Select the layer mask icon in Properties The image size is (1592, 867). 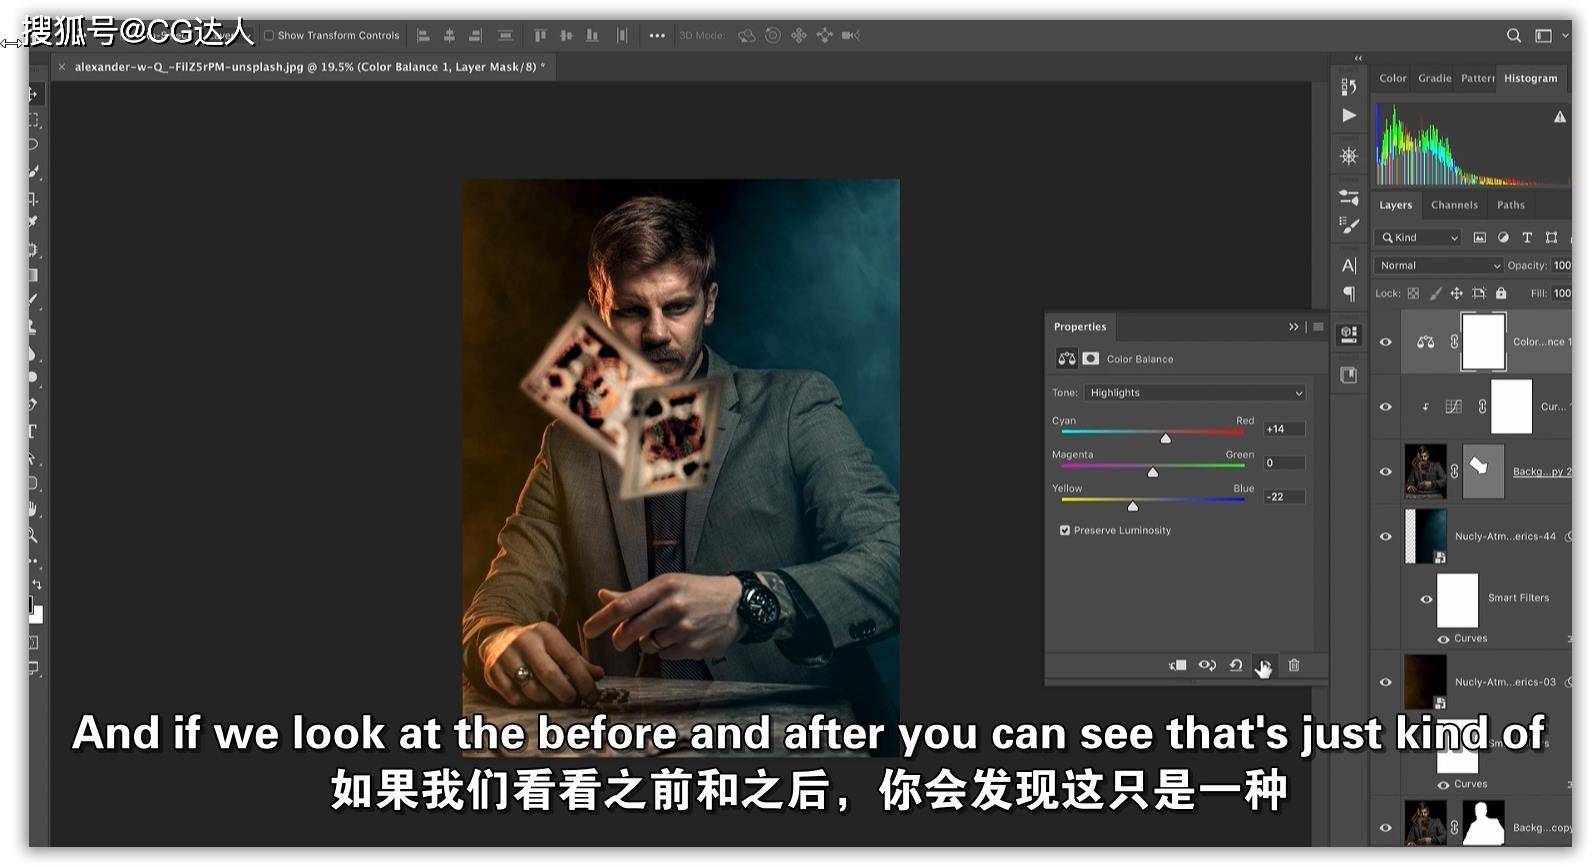coord(1091,358)
